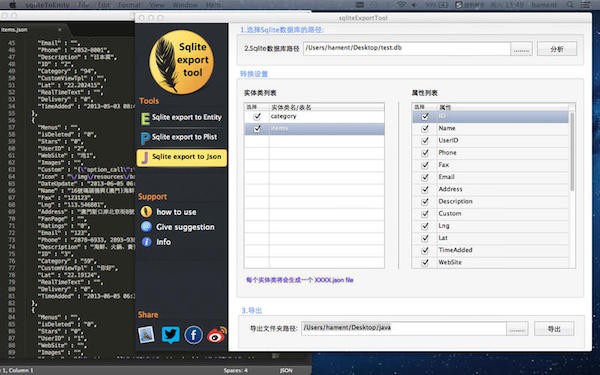Open the Format menu
The height and width of the screenshot is (375, 600).
point(129,5)
